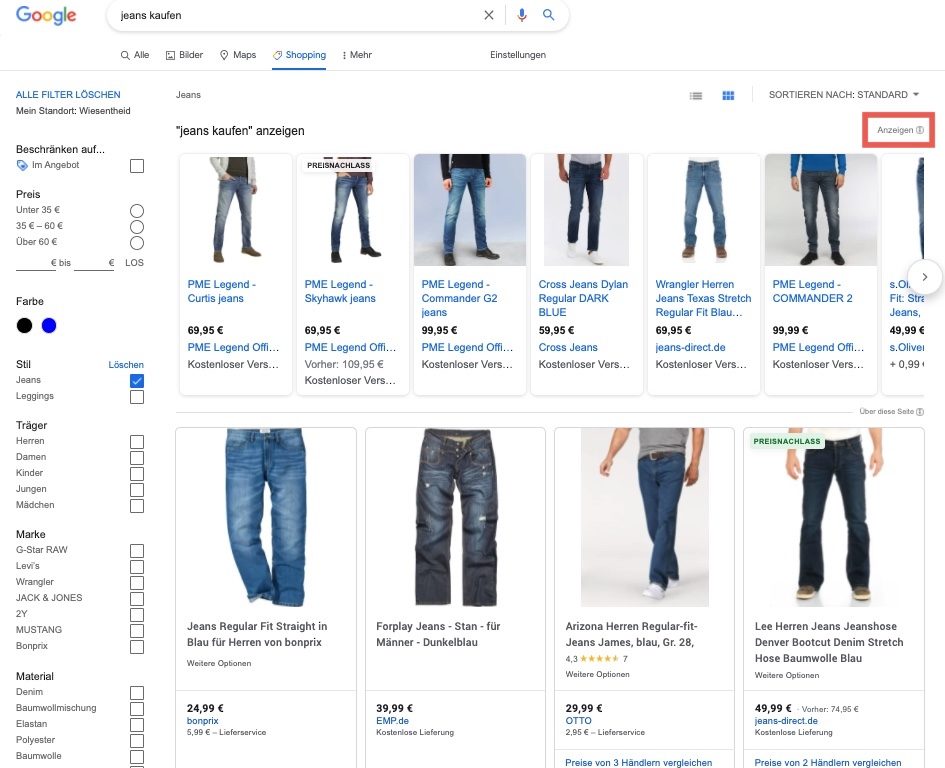The height and width of the screenshot is (768, 945).
Task: Open the Maps tab
Action: tap(238, 55)
